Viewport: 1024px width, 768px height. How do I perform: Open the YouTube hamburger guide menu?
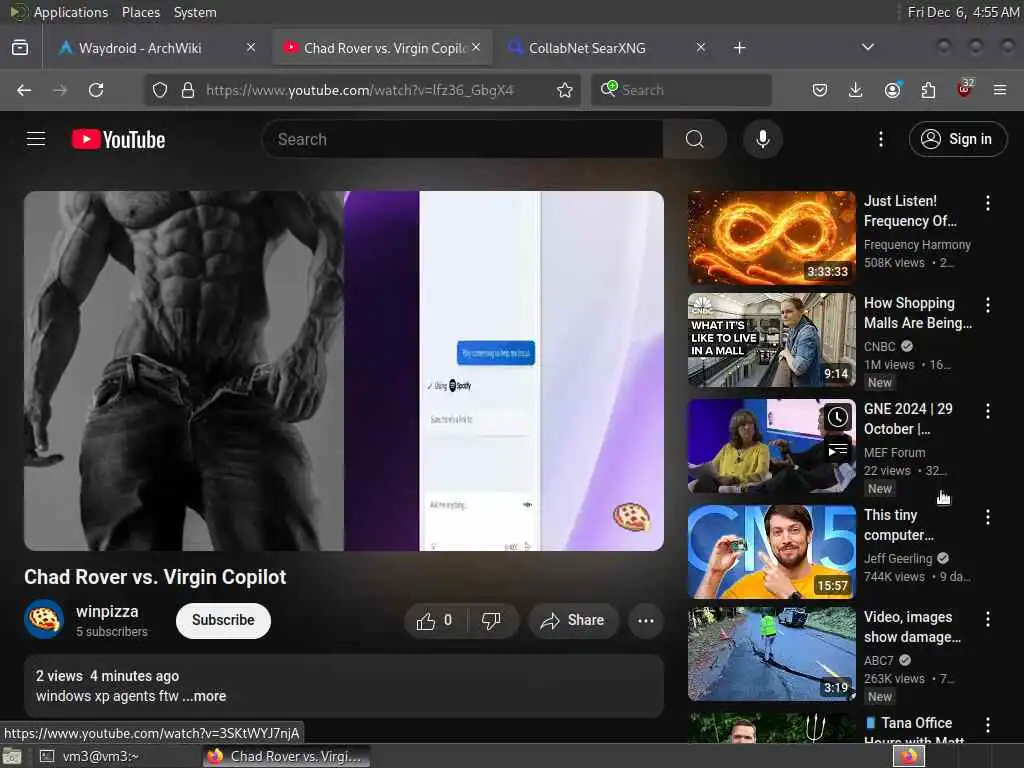coord(36,139)
